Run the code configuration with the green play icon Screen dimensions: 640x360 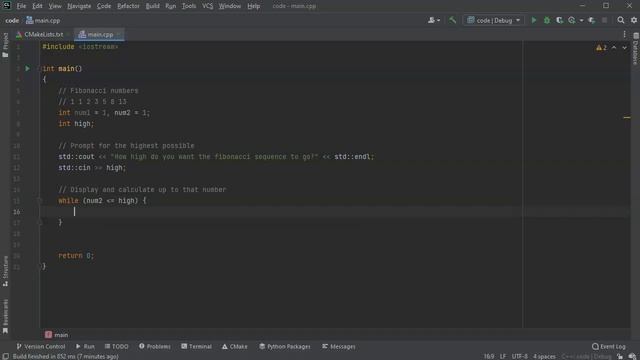(x=533, y=20)
